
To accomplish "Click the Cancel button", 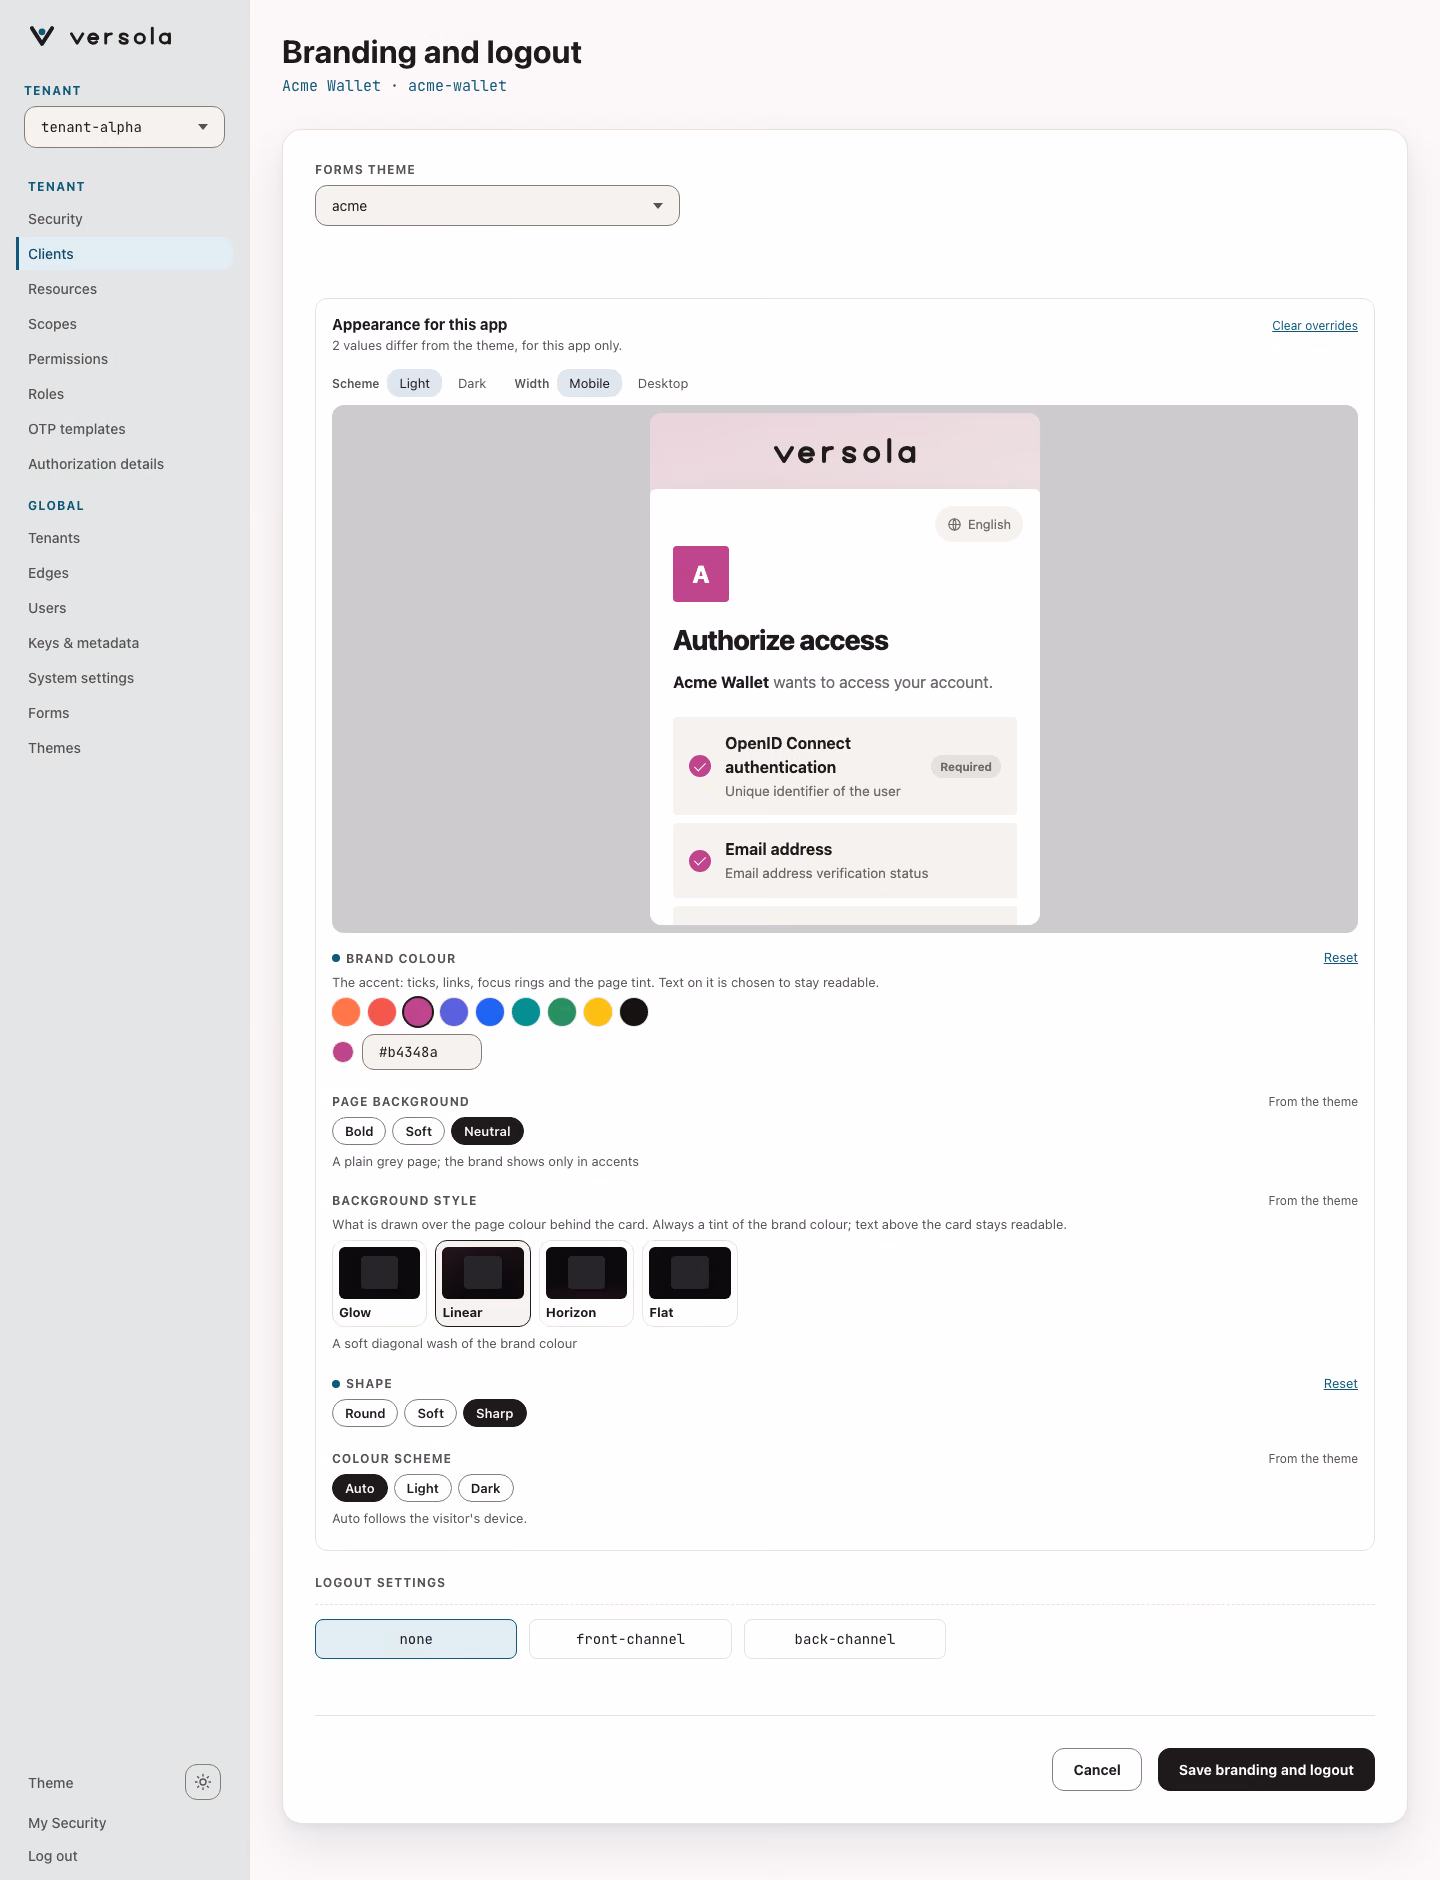I will click(1097, 1770).
